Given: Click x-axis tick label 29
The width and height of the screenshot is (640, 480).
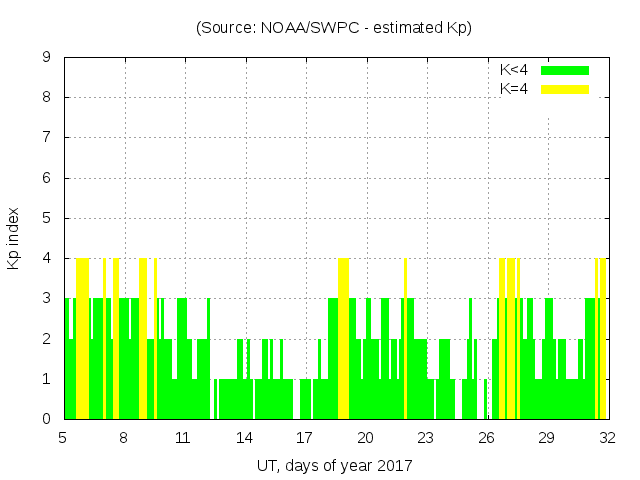Looking at the screenshot, I should coord(546,438).
